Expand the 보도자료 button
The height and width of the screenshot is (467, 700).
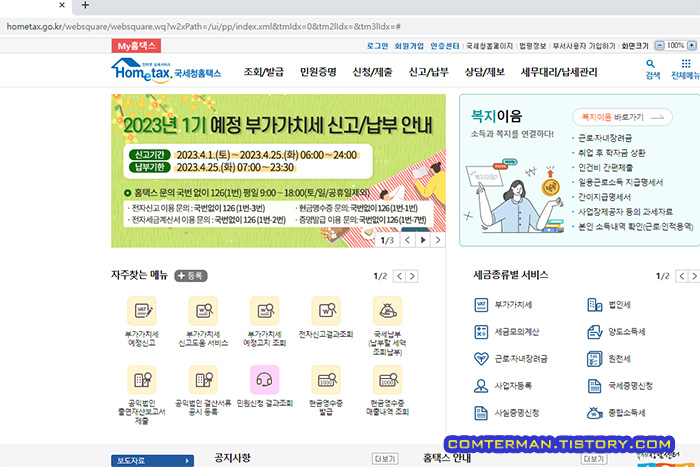[152, 461]
